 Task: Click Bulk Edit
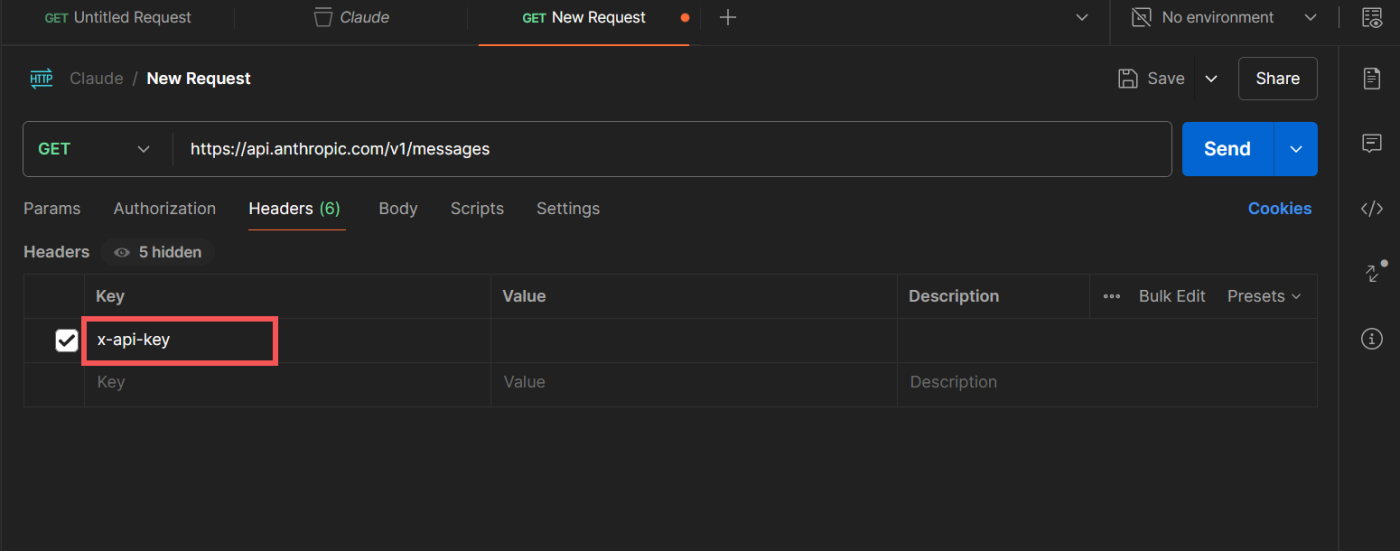tap(1172, 296)
